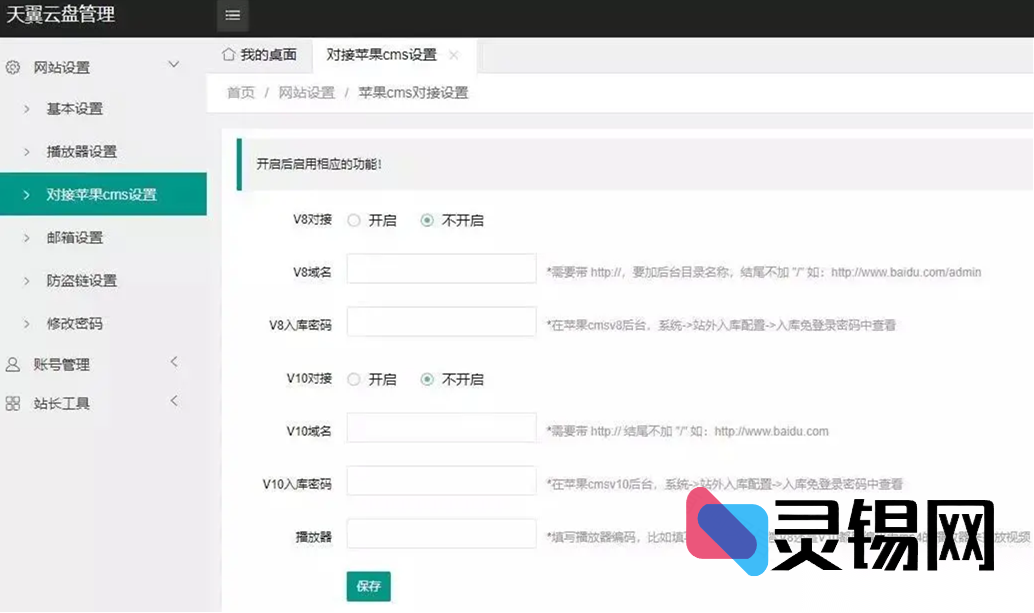This screenshot has height=613, width=1034.
Task: Click the green 保存 button
Action: (x=368, y=587)
